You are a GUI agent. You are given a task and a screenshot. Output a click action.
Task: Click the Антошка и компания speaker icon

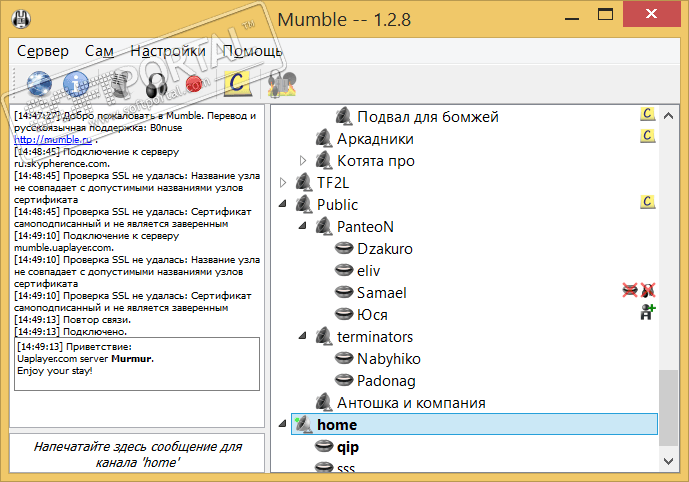323,402
